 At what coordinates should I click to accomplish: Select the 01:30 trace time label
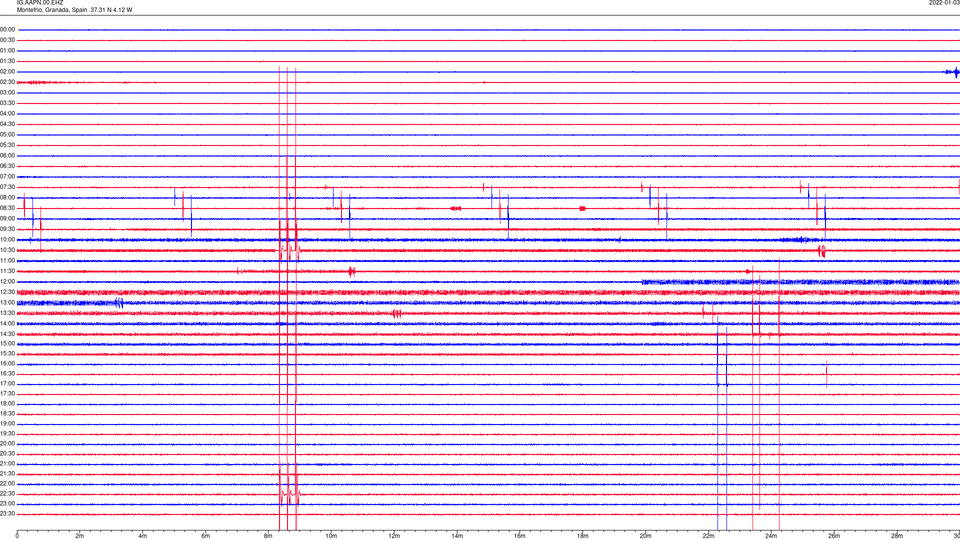7,61
